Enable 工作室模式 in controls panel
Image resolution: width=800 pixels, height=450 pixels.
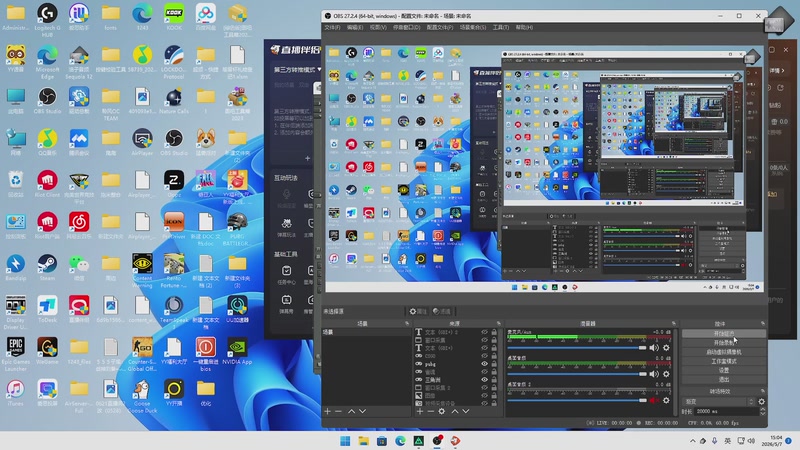[723, 361]
